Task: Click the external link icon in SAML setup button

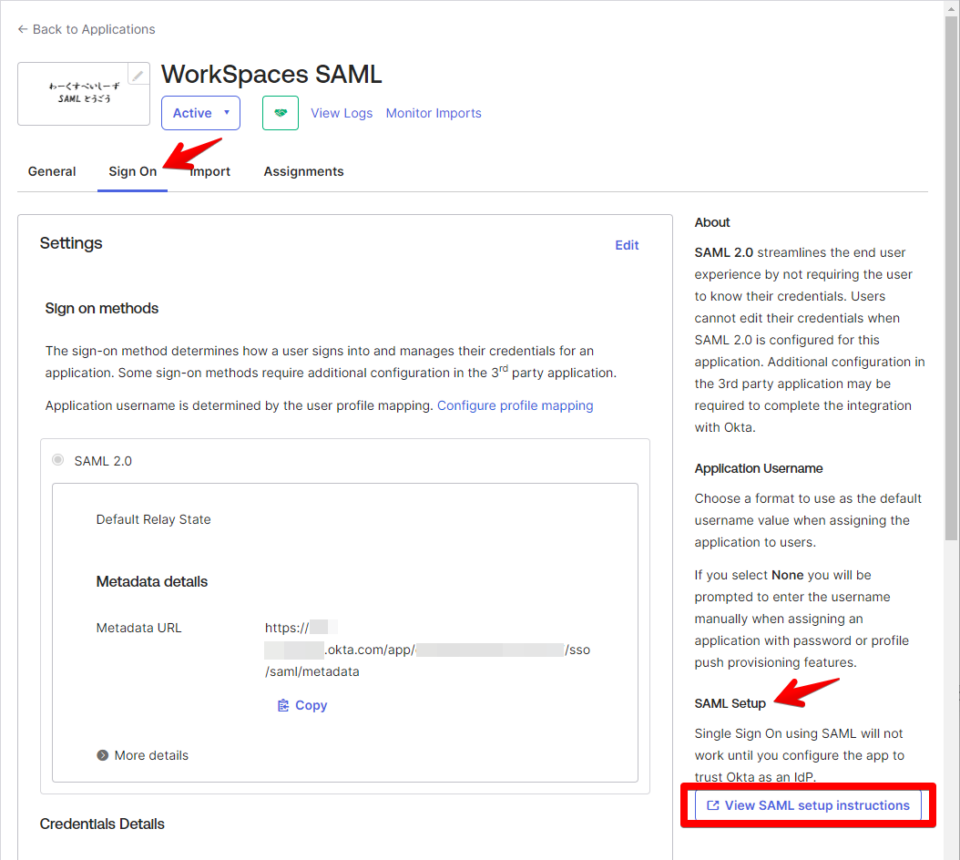Action: (x=713, y=805)
